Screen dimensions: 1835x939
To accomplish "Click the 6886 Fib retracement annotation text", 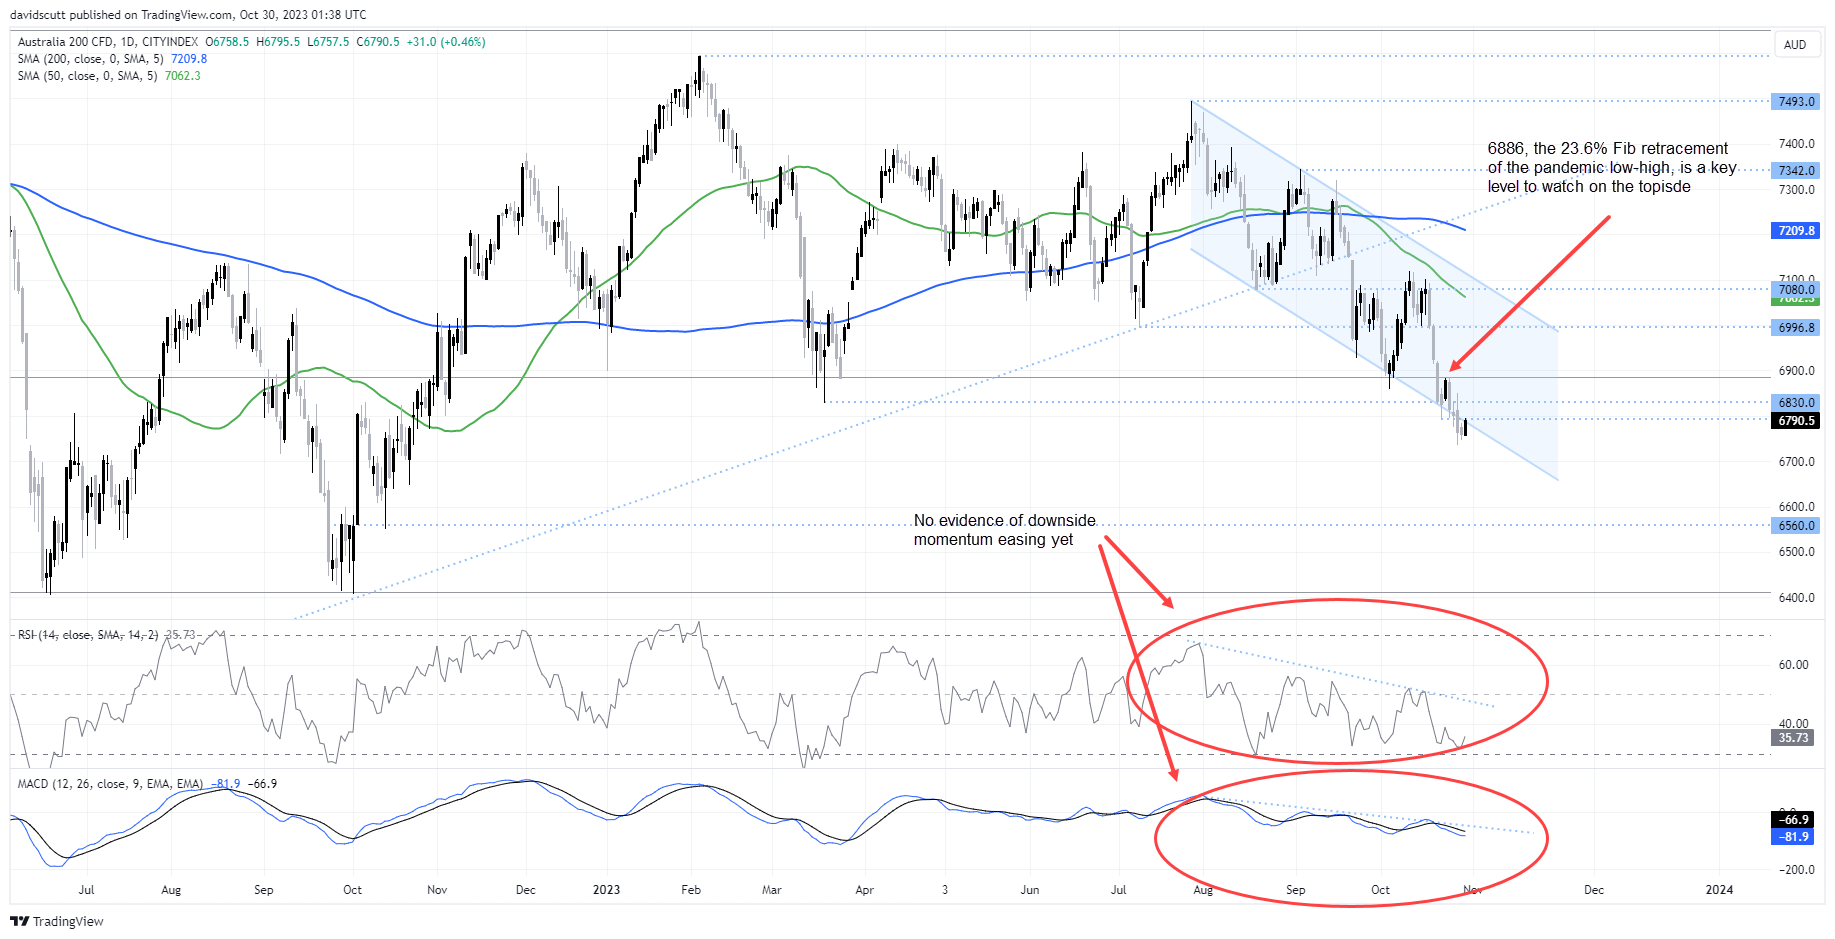I will (1612, 168).
